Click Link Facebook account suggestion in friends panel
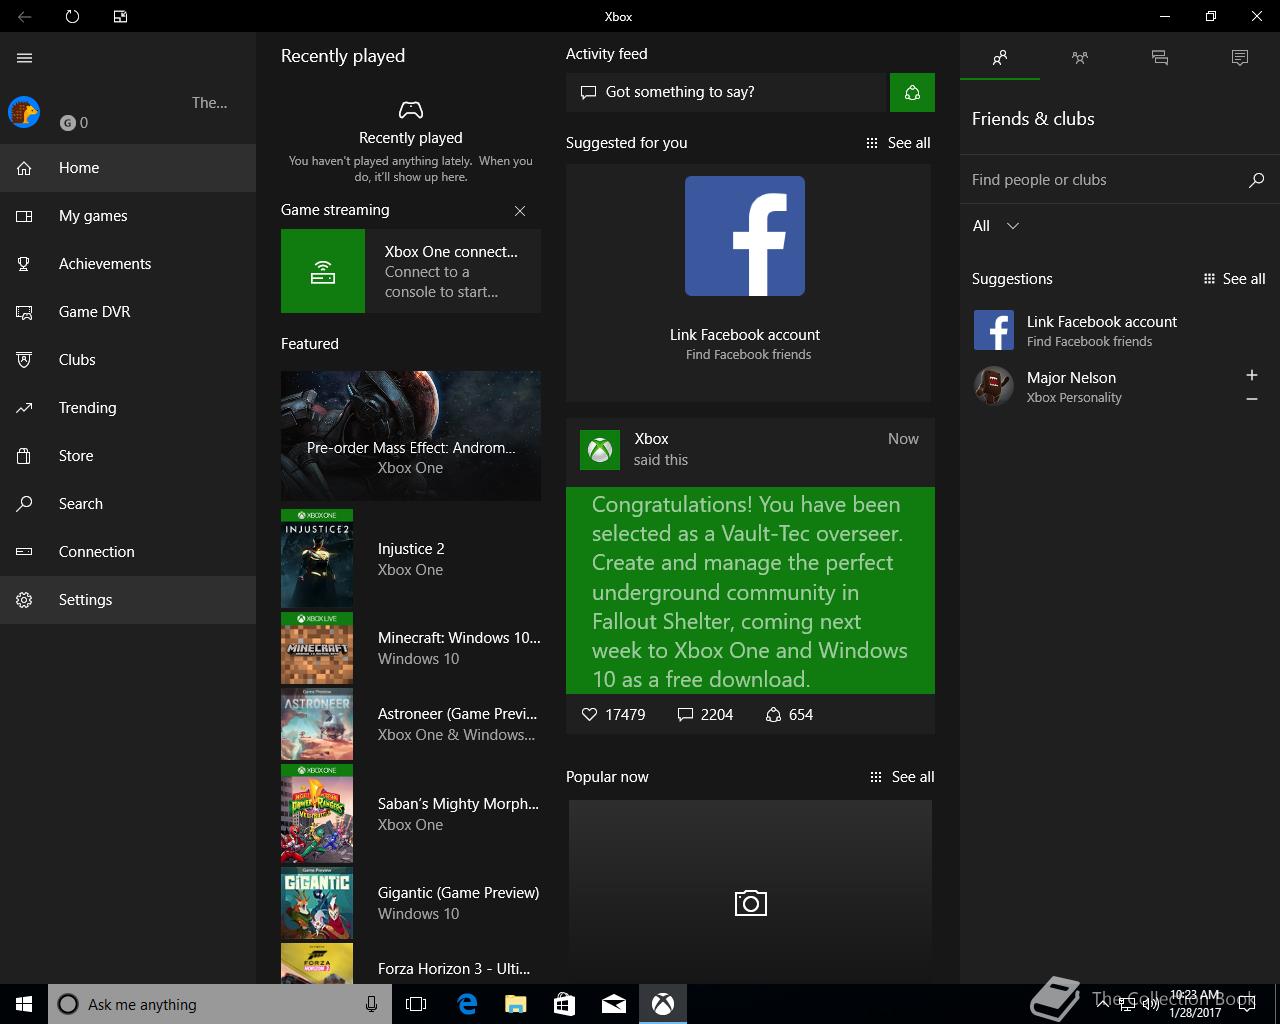 click(x=1120, y=330)
